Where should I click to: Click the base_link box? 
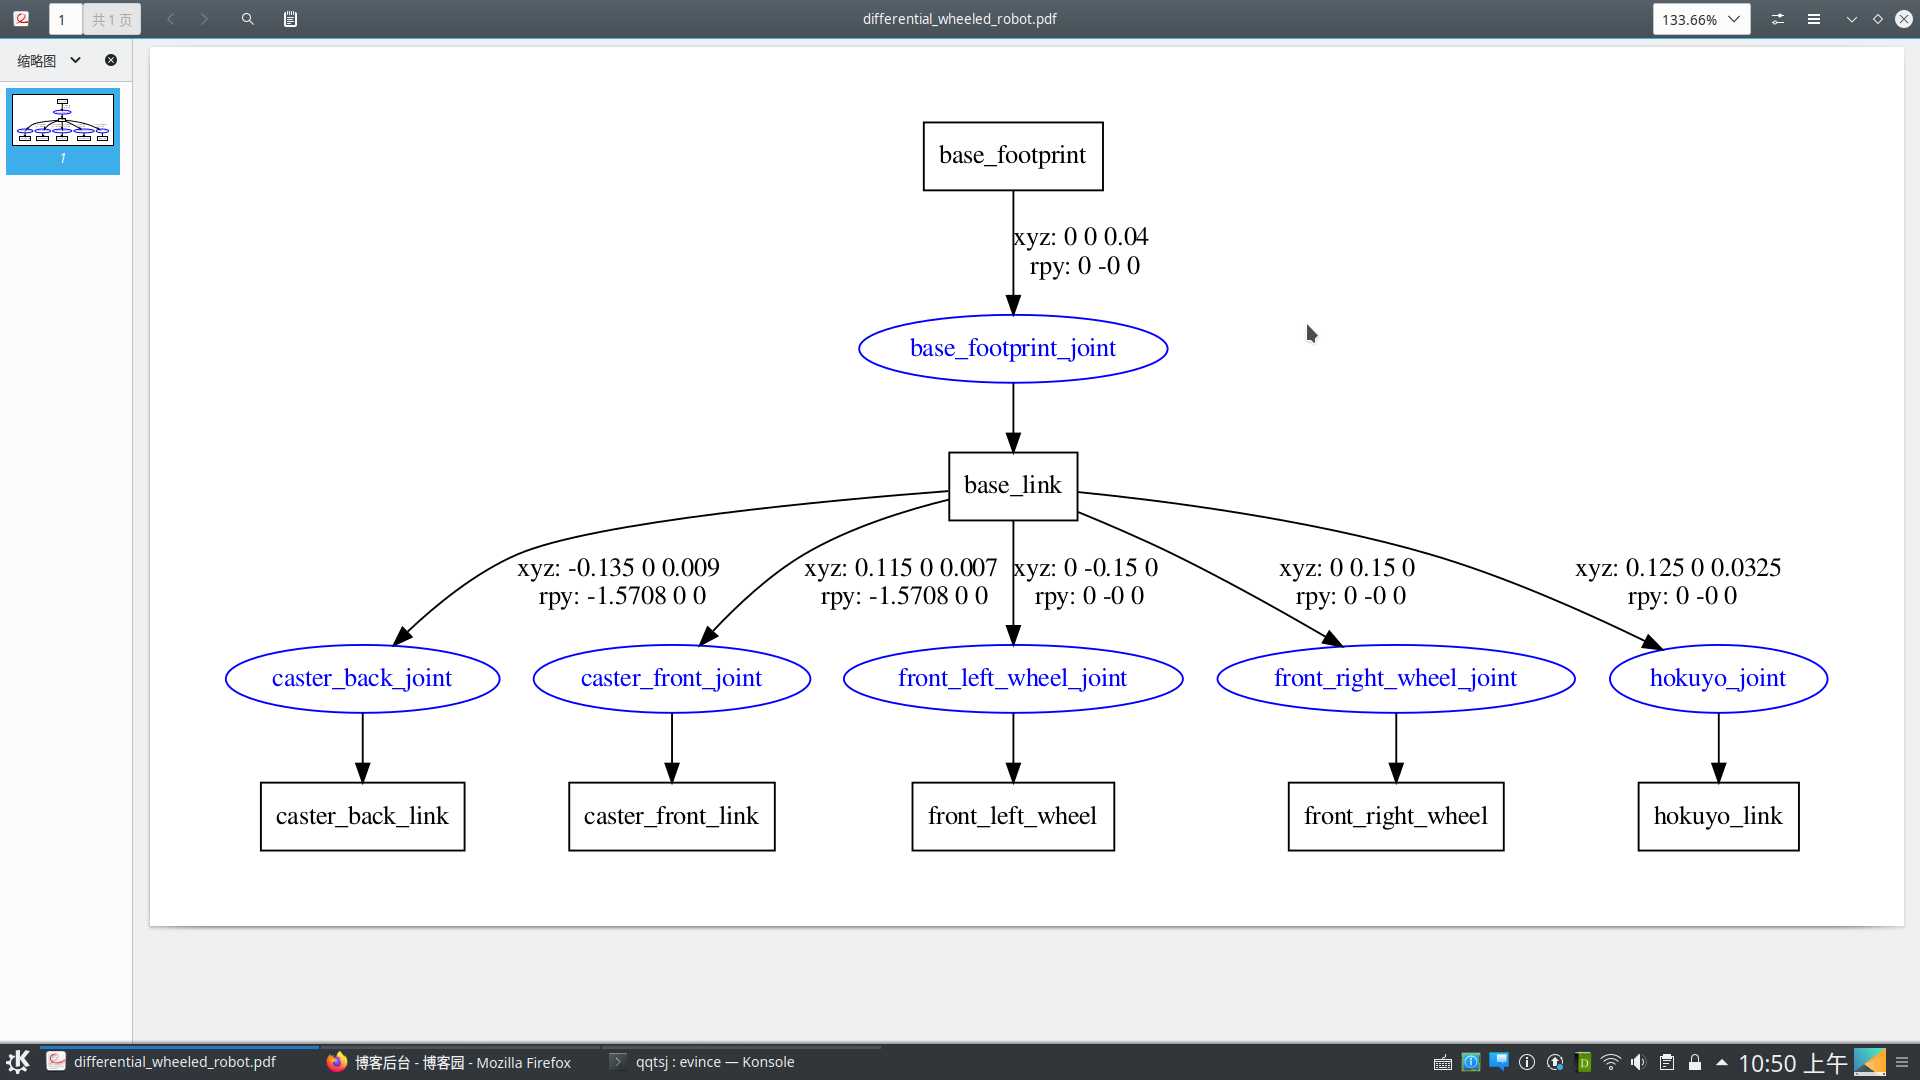click(x=1012, y=486)
